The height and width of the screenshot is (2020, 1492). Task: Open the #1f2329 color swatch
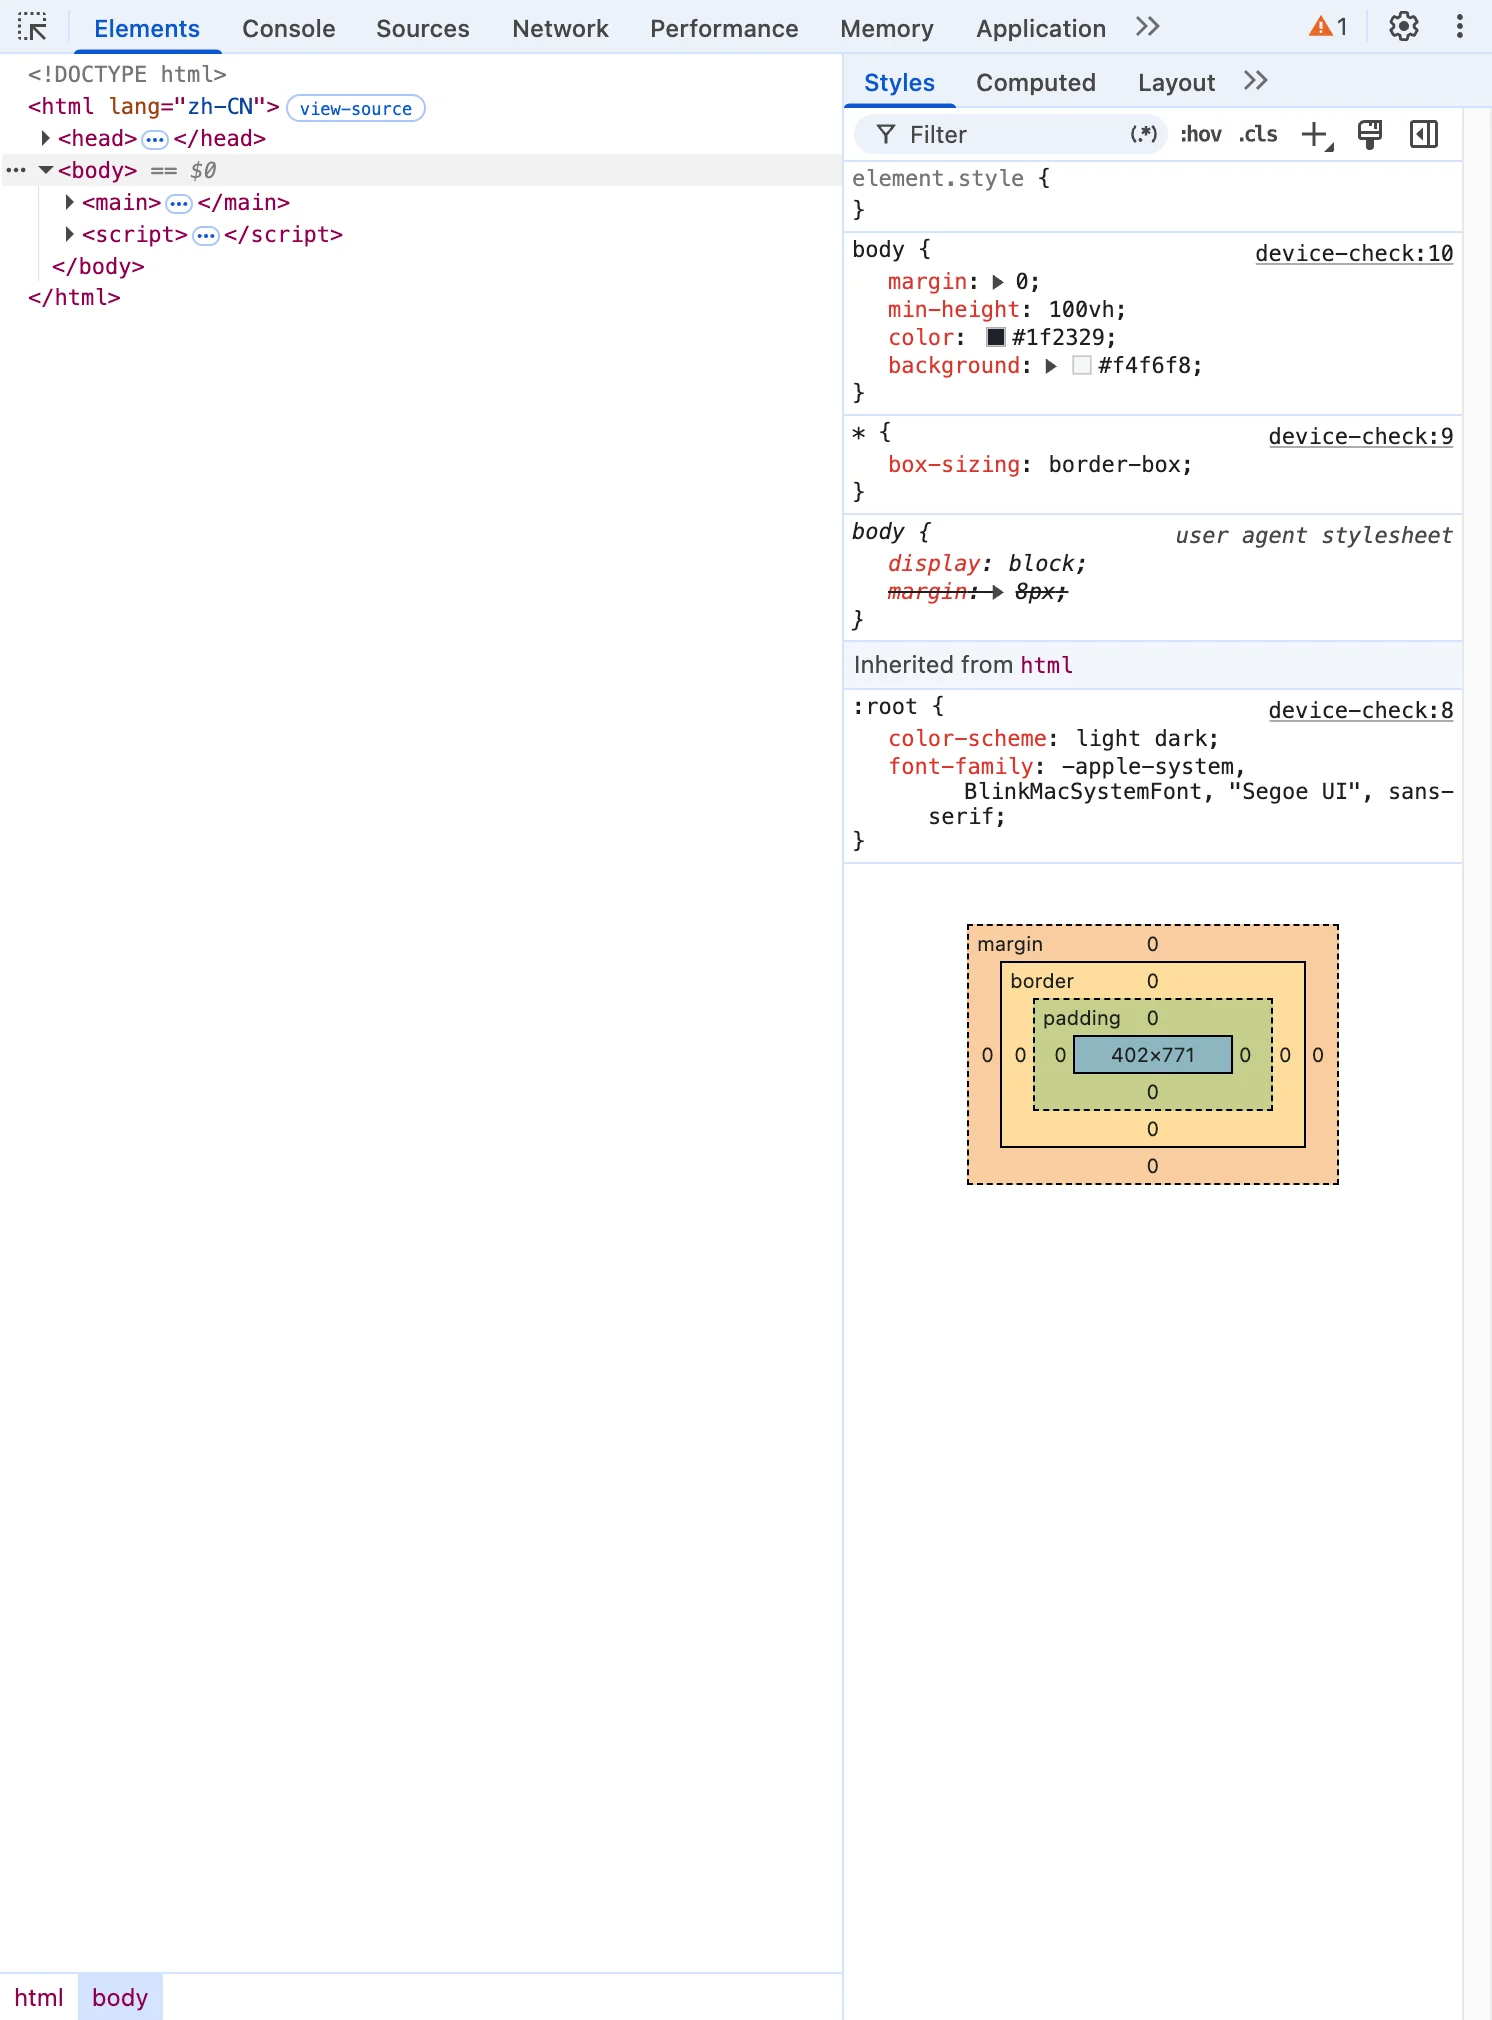(x=996, y=337)
